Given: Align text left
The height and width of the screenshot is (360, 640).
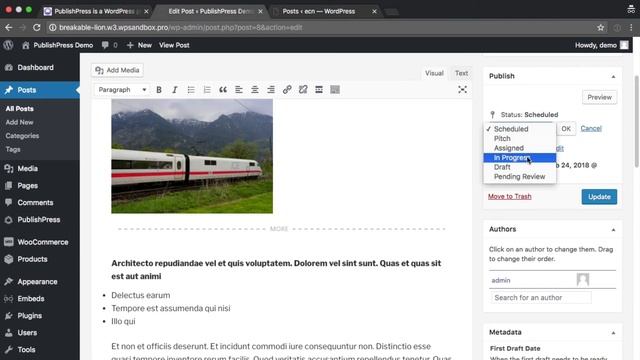Looking at the screenshot, I should point(239,90).
